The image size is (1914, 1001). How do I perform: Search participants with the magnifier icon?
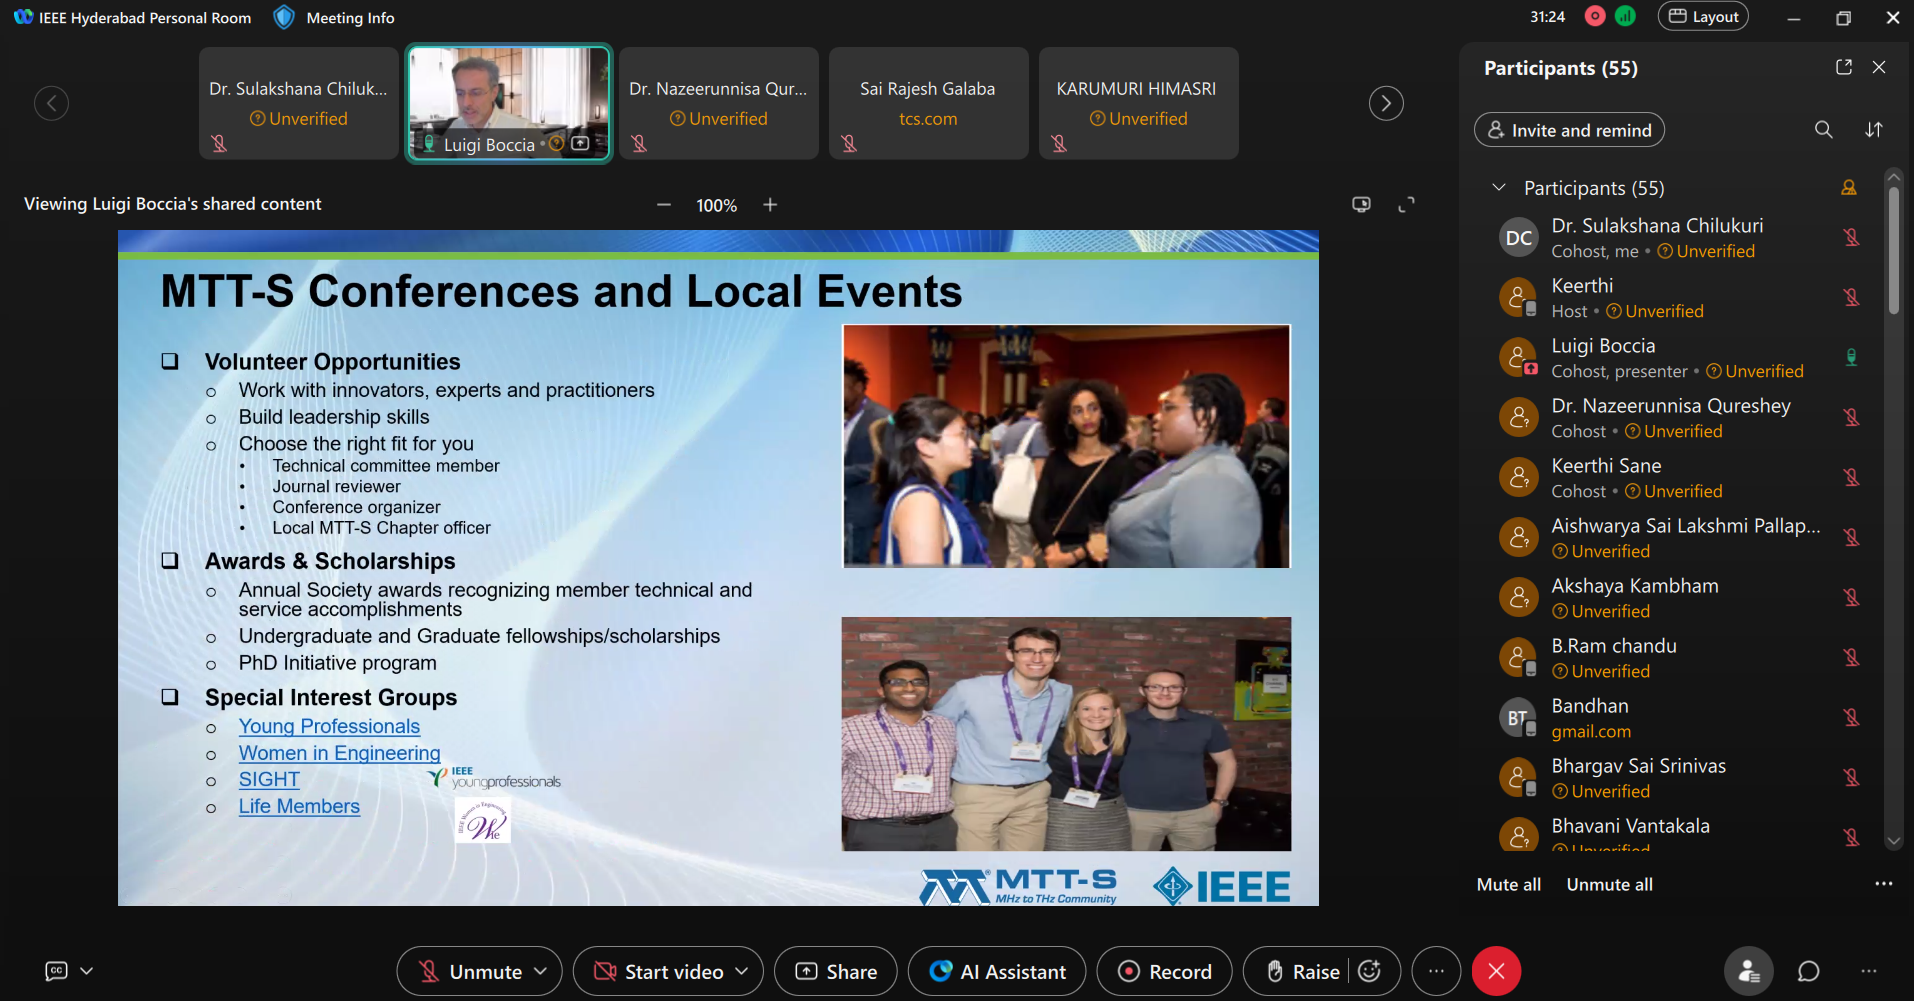pos(1823,130)
